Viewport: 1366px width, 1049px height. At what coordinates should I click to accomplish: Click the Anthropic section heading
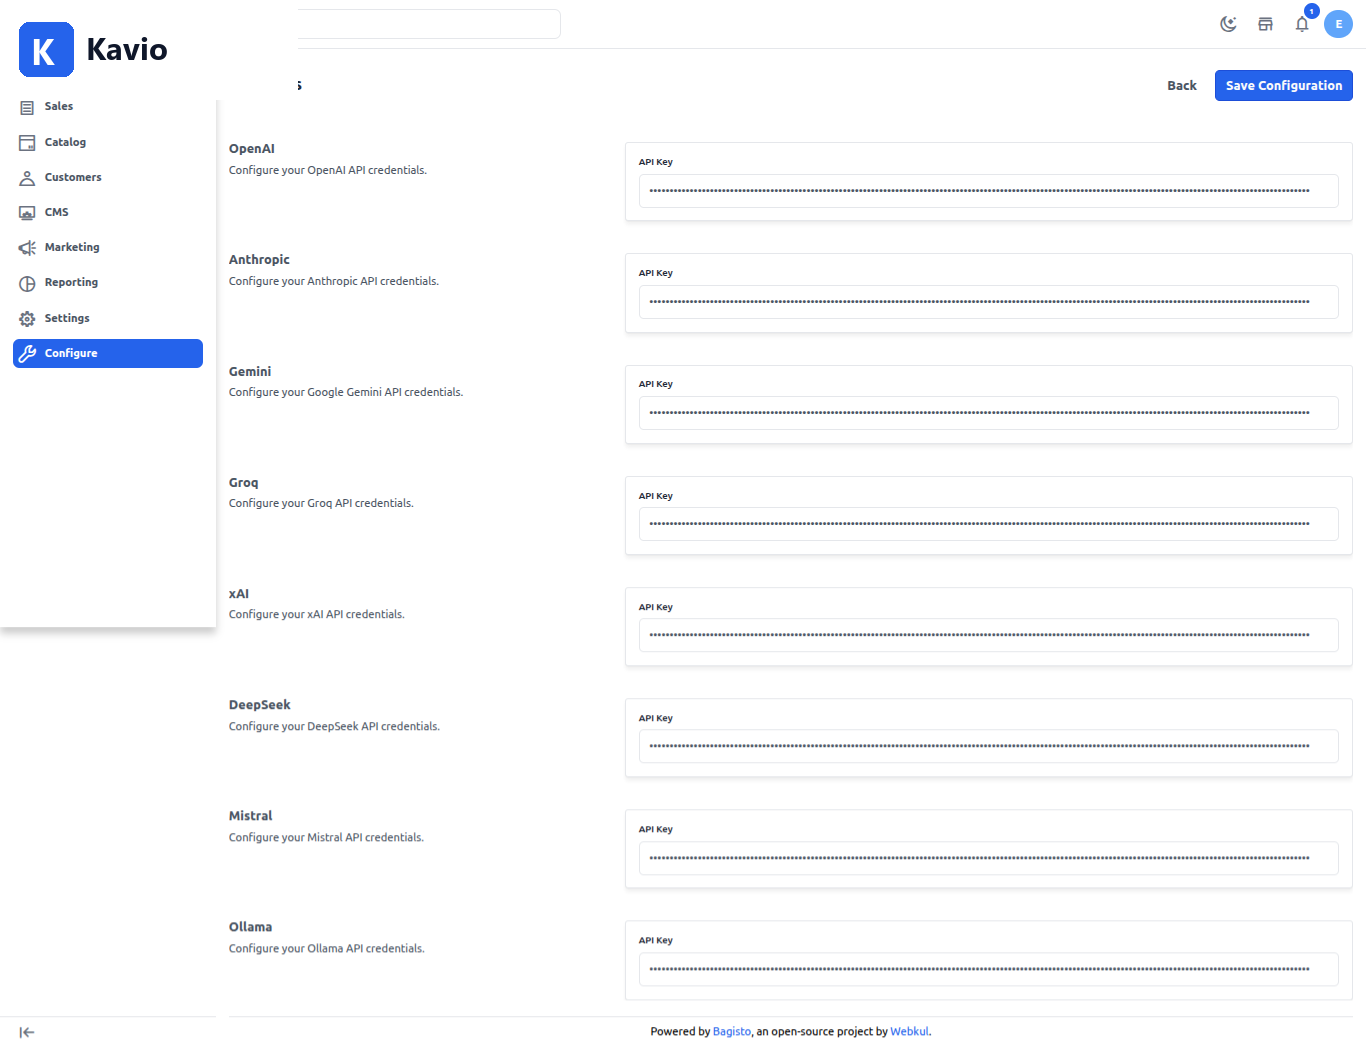coord(259,260)
